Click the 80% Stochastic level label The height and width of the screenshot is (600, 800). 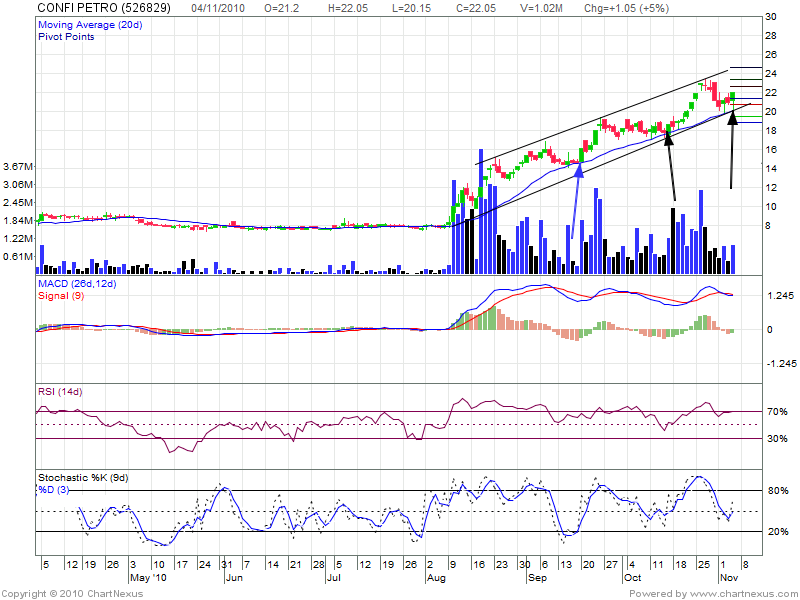coord(776,491)
